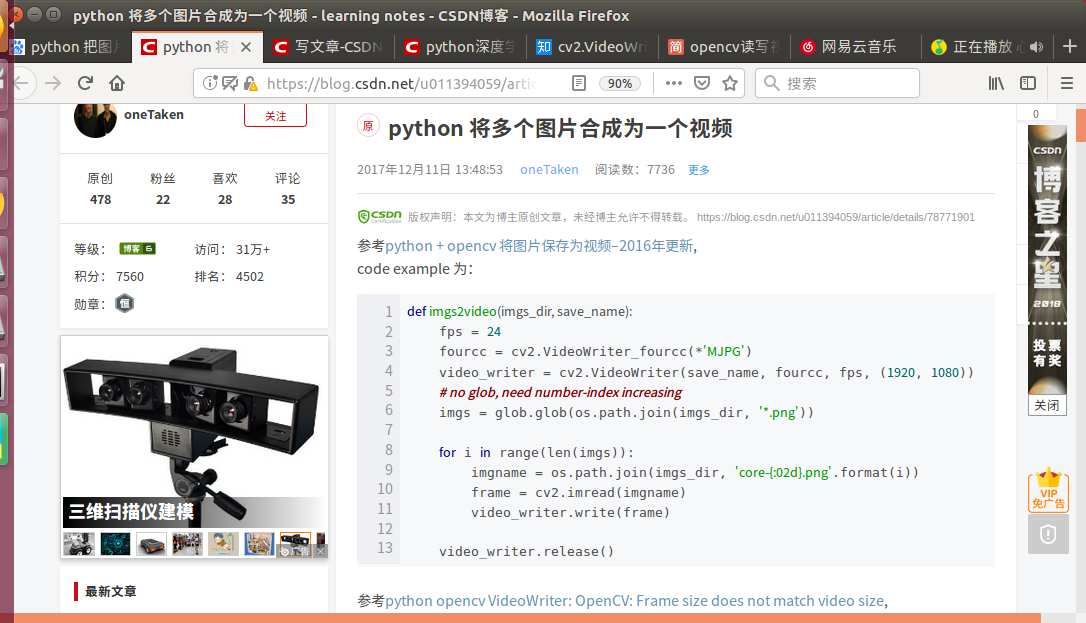1086x623 pixels.
Task: Toggle the bookmark star for this page
Action: pyautogui.click(x=732, y=84)
